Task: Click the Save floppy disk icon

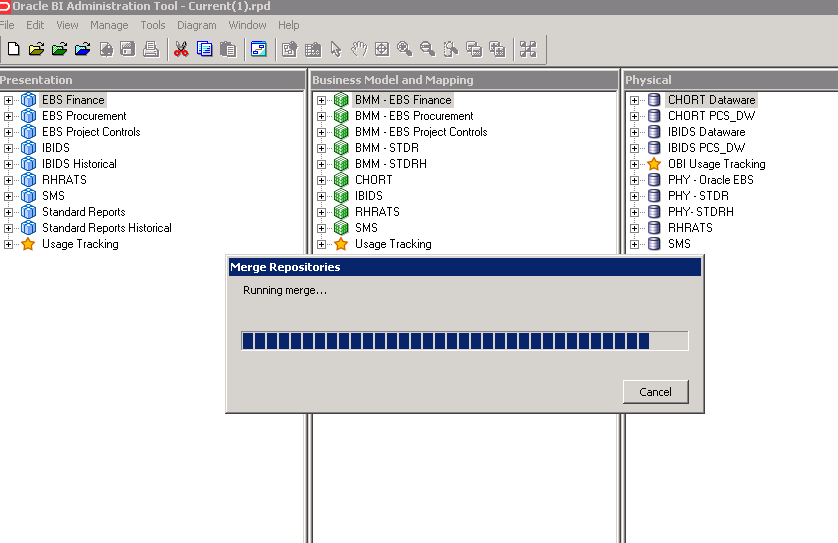Action: click(x=128, y=50)
